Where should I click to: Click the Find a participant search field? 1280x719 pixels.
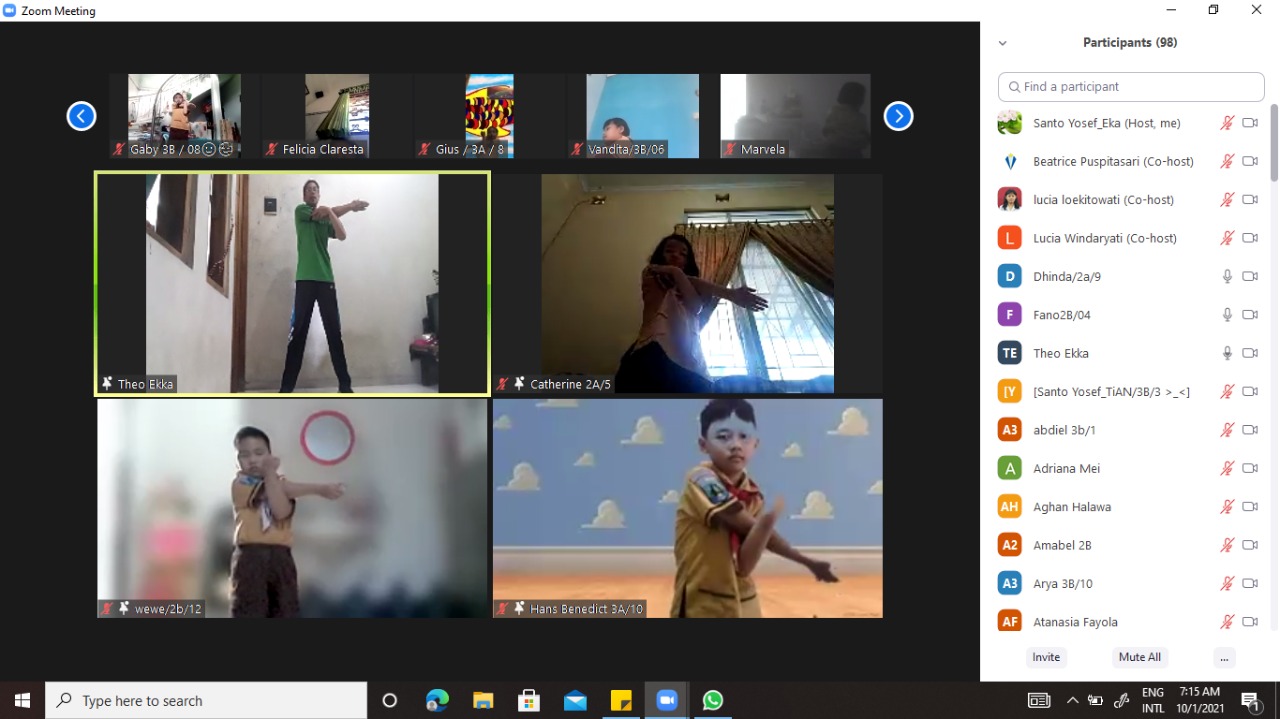coord(1131,87)
